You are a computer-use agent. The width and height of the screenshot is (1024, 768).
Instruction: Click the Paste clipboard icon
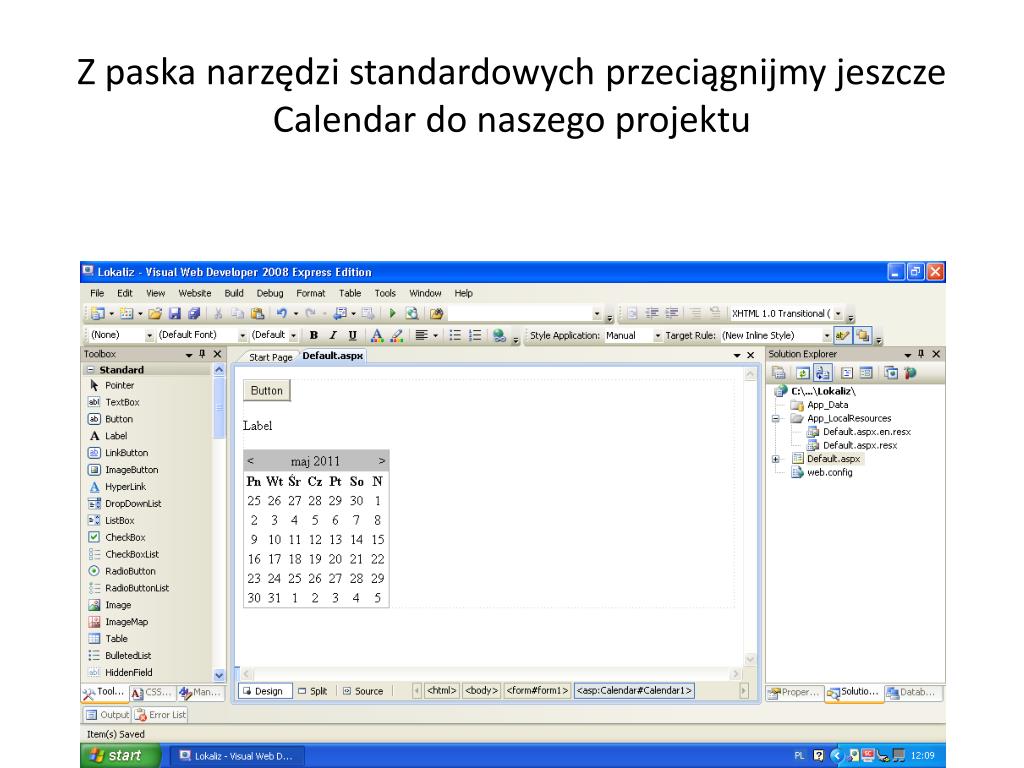click(257, 313)
